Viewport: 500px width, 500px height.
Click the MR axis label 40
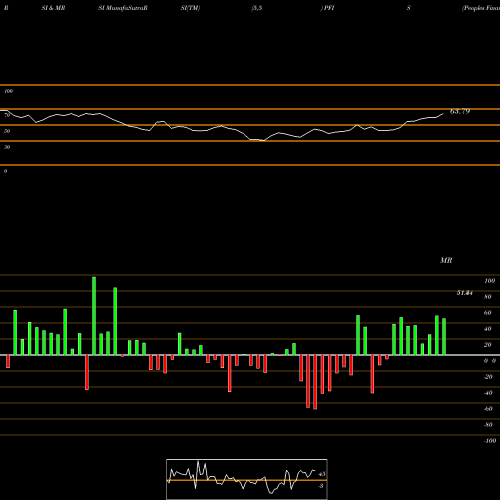coord(488,329)
